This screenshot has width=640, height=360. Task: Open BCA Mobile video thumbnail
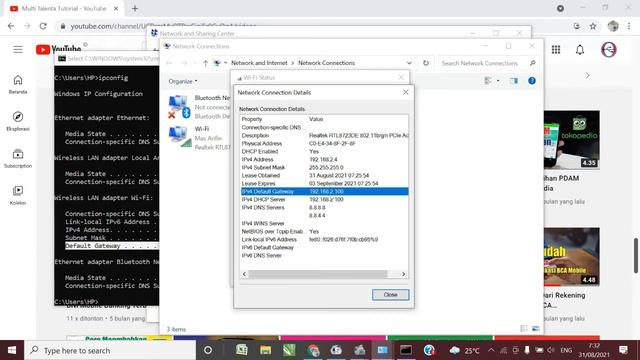pos(571,257)
